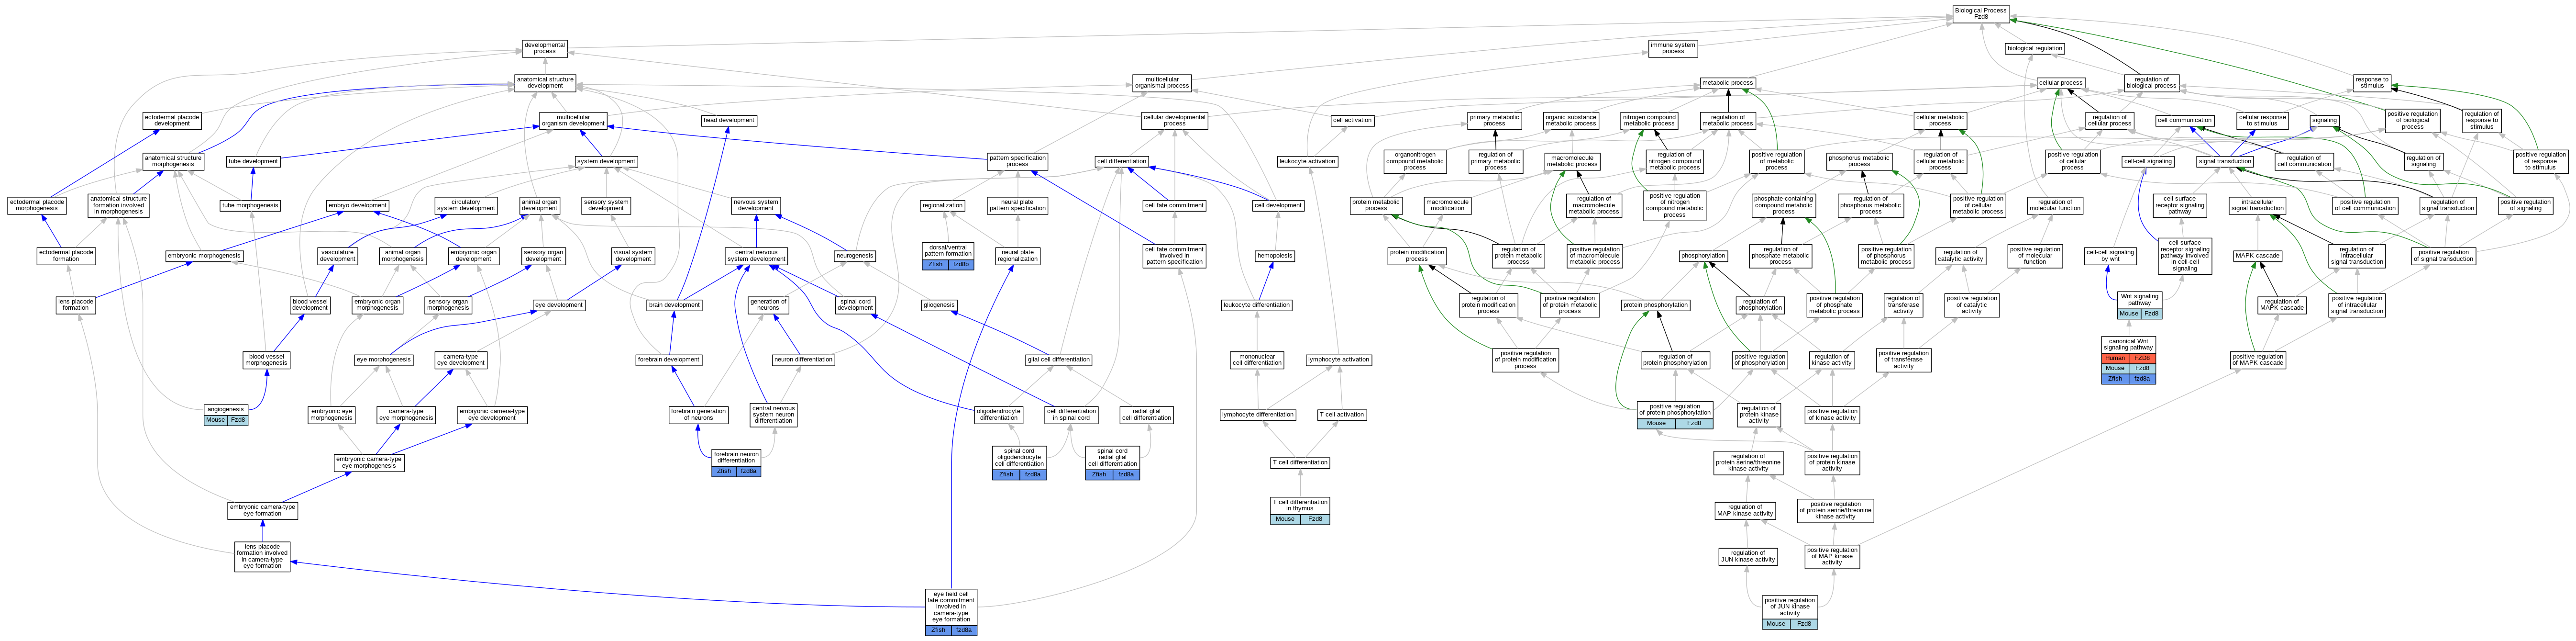Click the lens placode formation node
The image size is (2576, 641).
[76, 305]
